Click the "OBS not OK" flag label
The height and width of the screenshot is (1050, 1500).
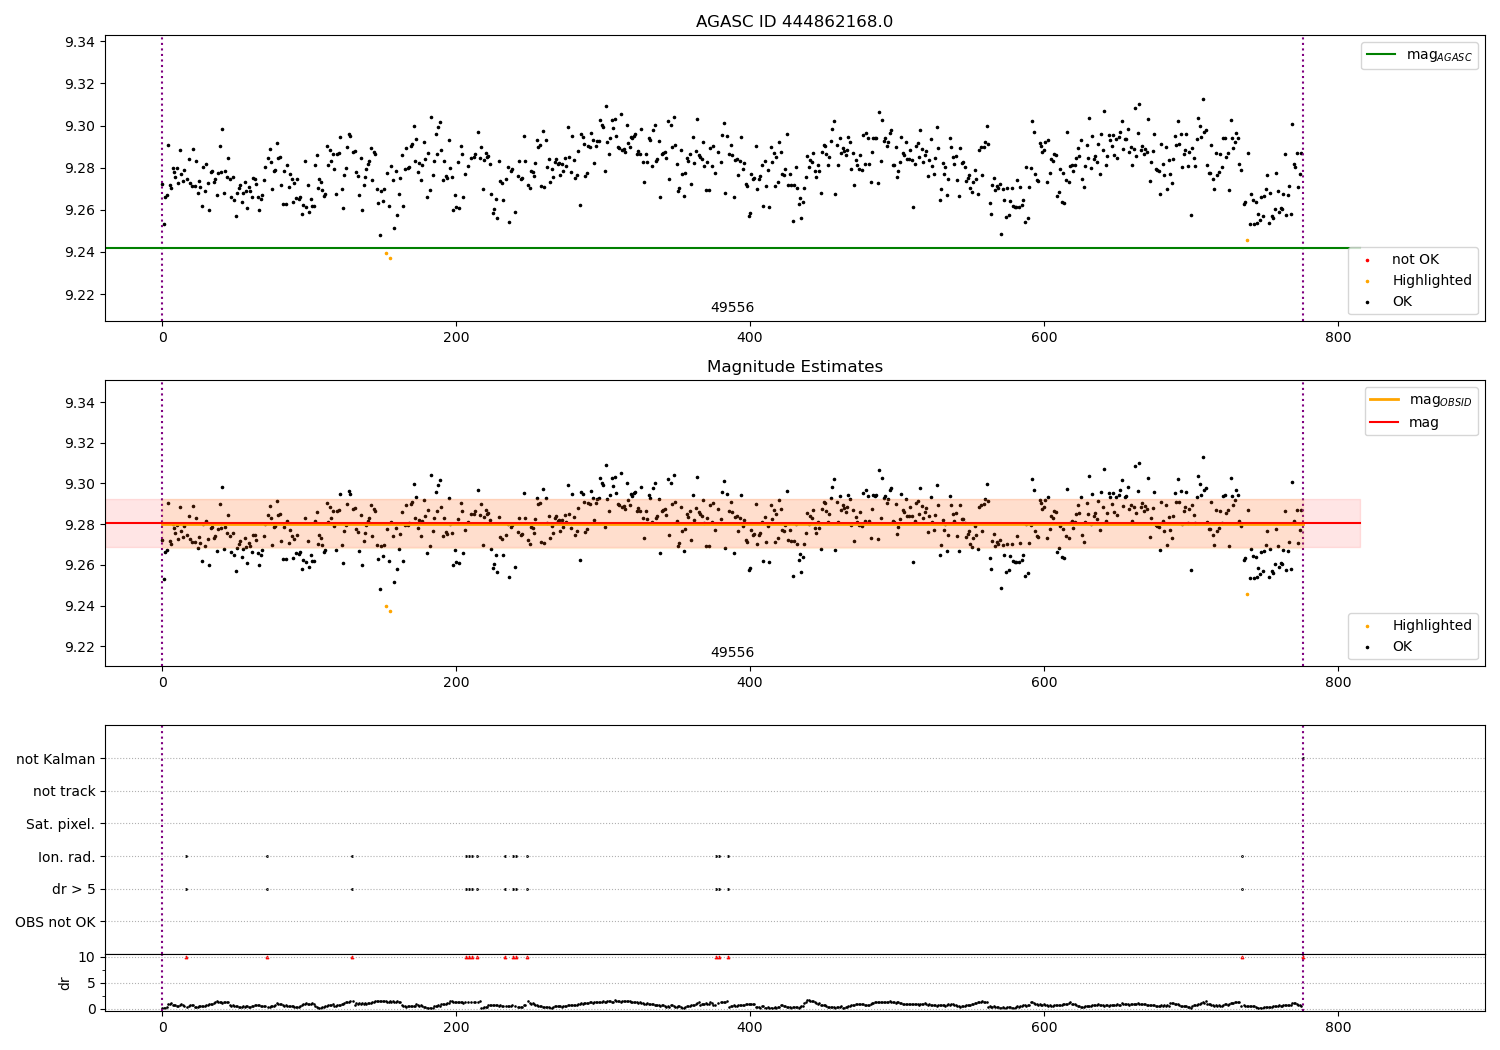[x=56, y=922]
